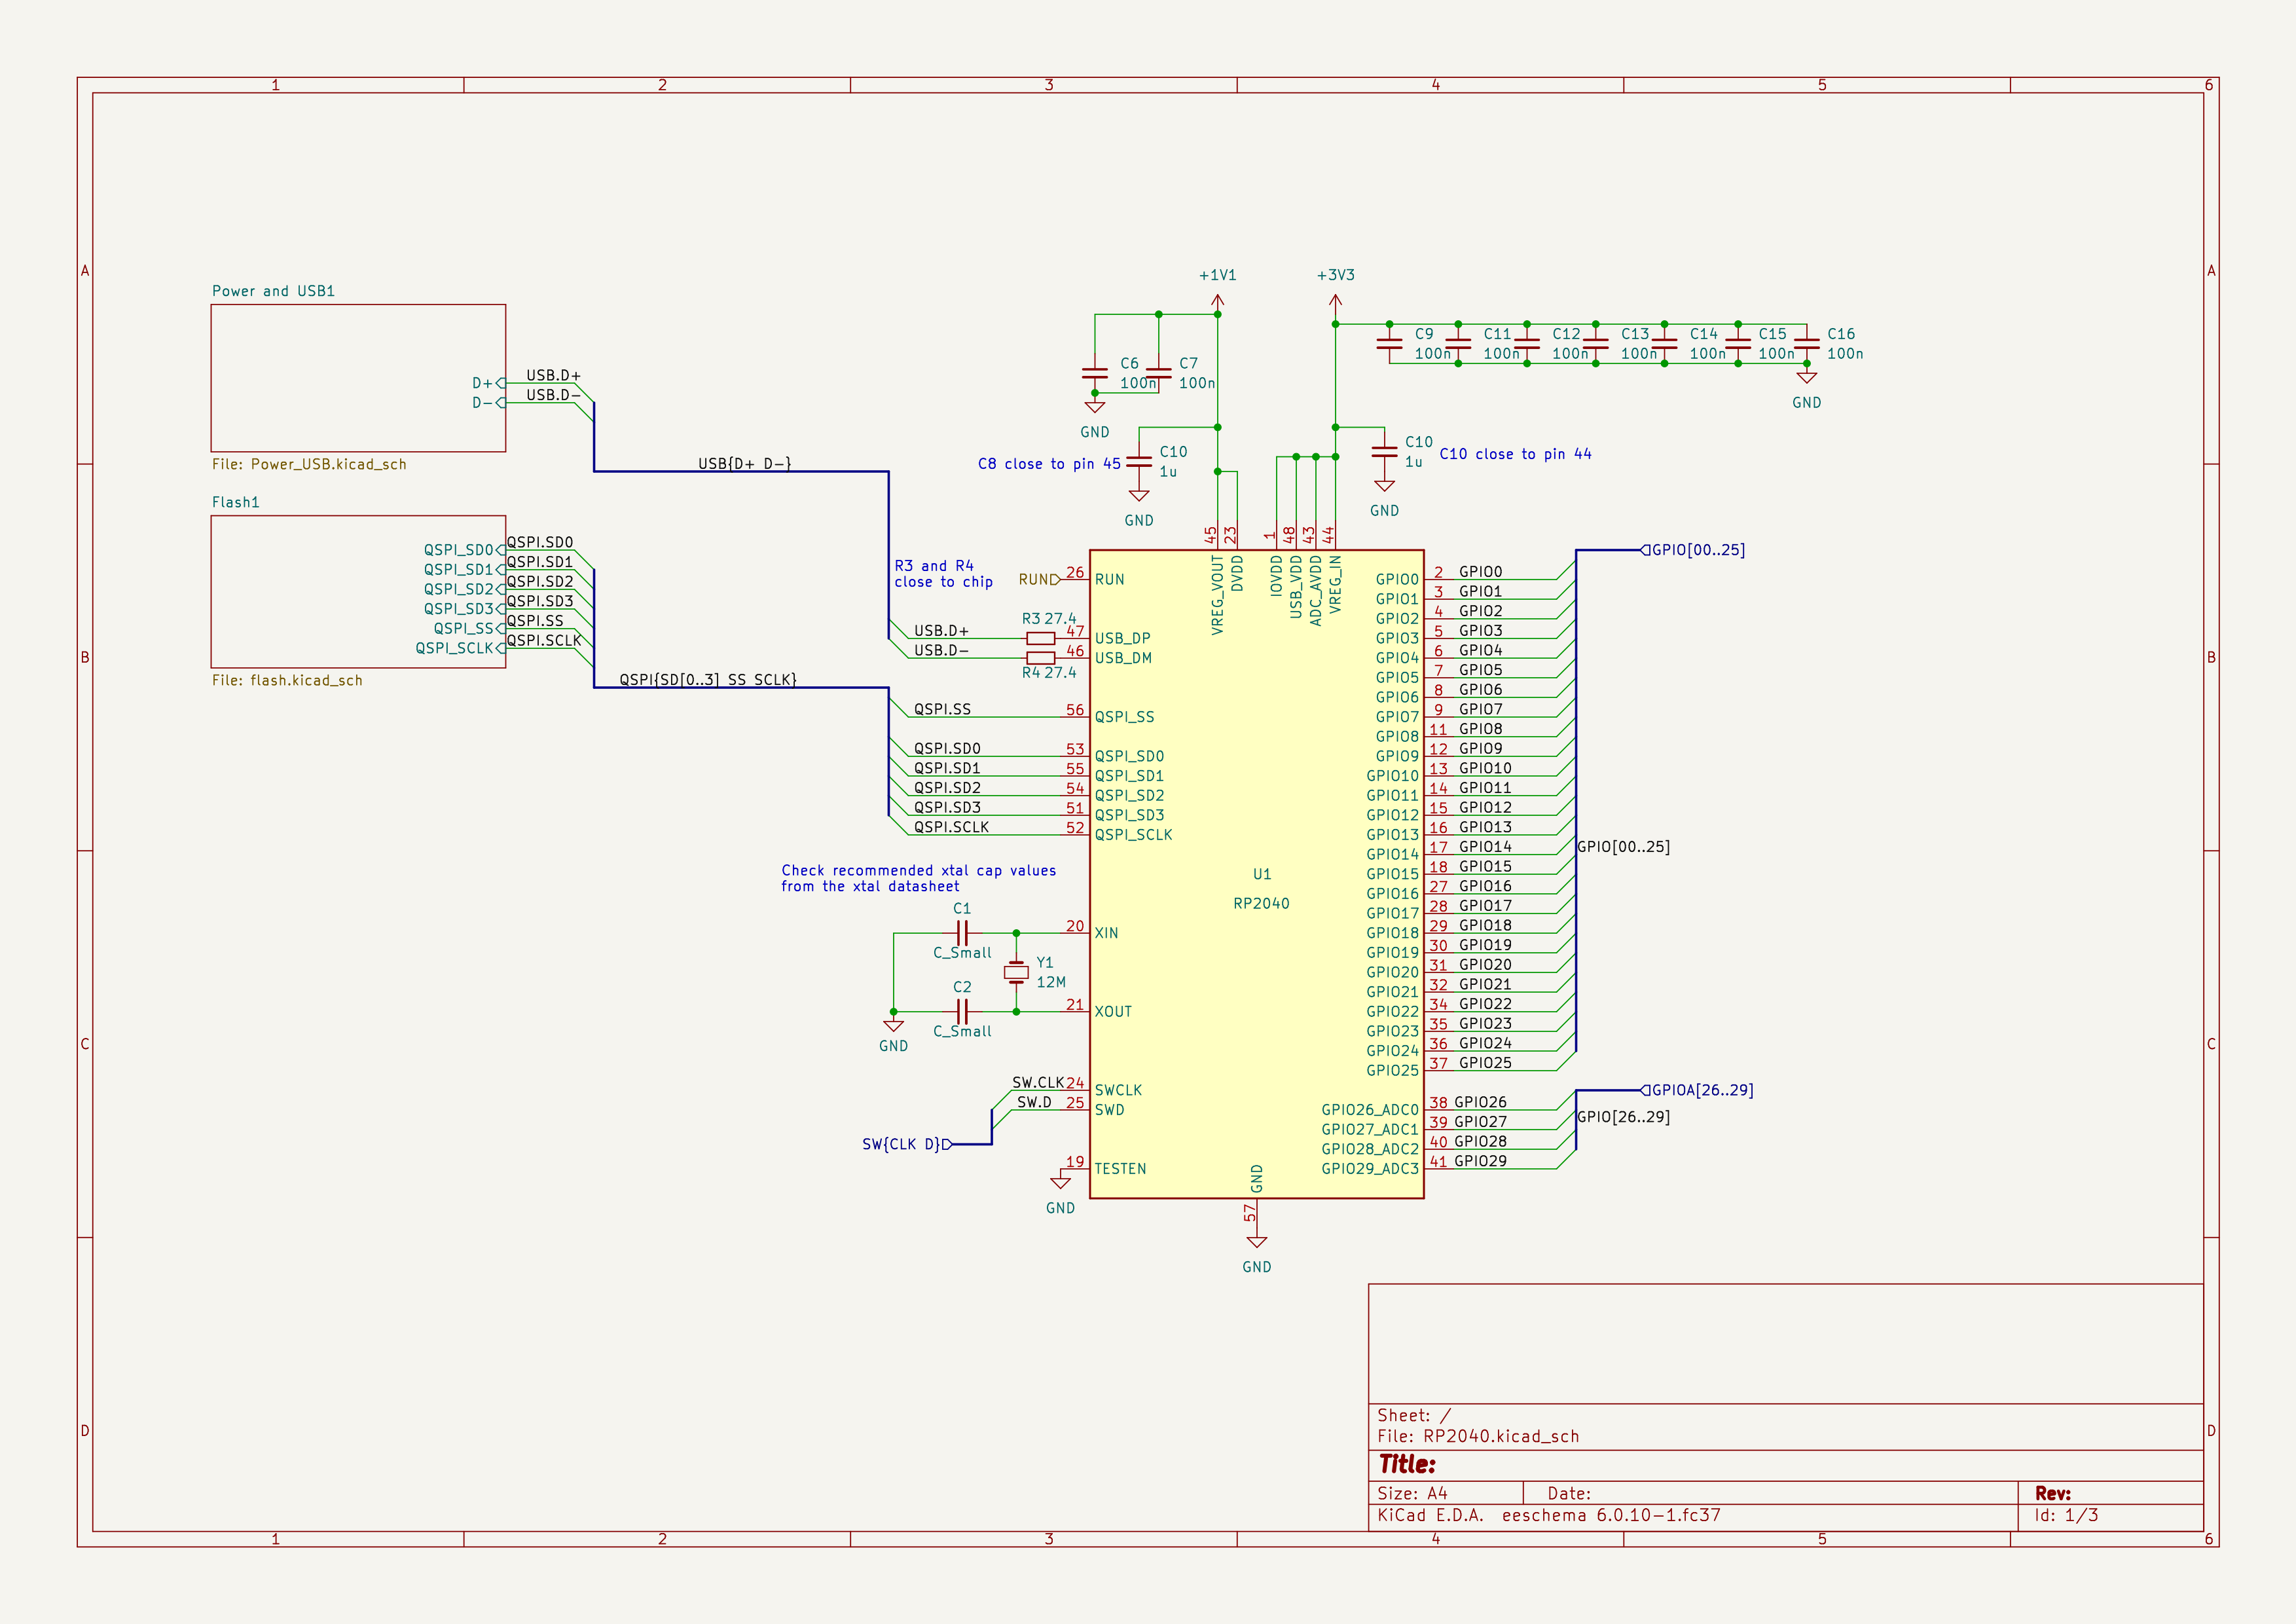The width and height of the screenshot is (2296, 1624).
Task: Click the R3 27.4 resistor symbol
Action: (1040, 638)
